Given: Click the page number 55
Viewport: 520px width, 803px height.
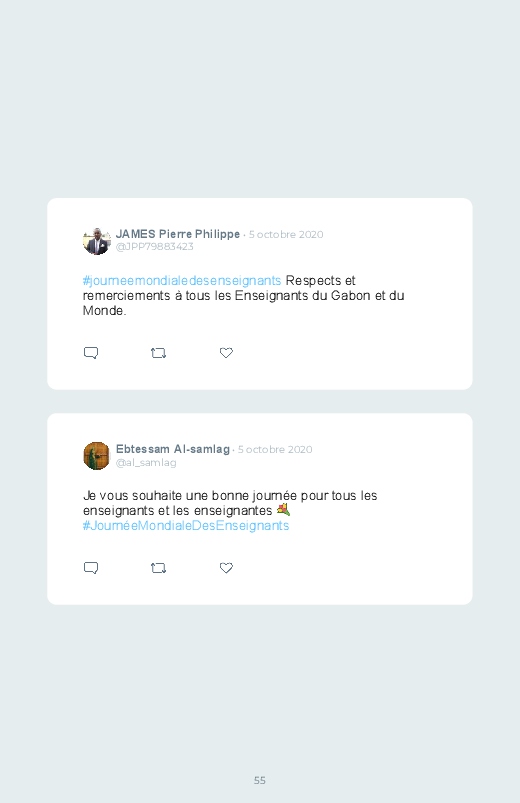Looking at the screenshot, I should [x=260, y=780].
